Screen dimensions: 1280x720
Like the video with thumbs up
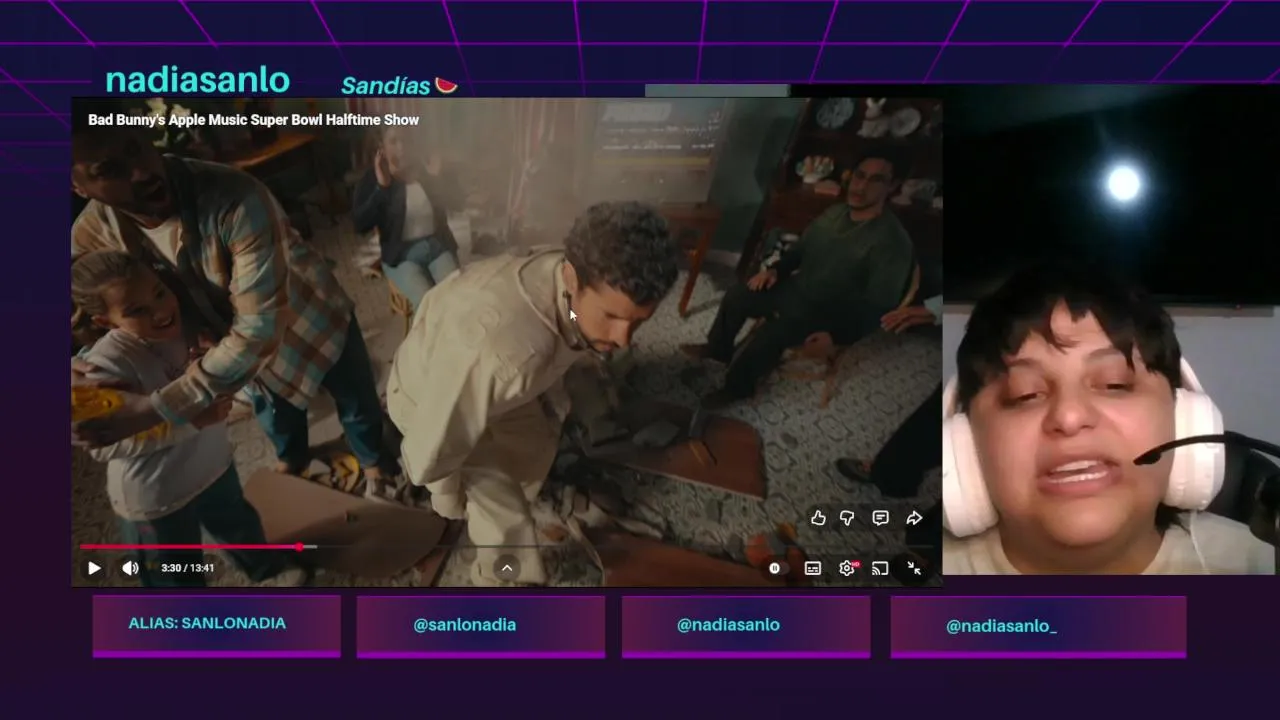(818, 518)
